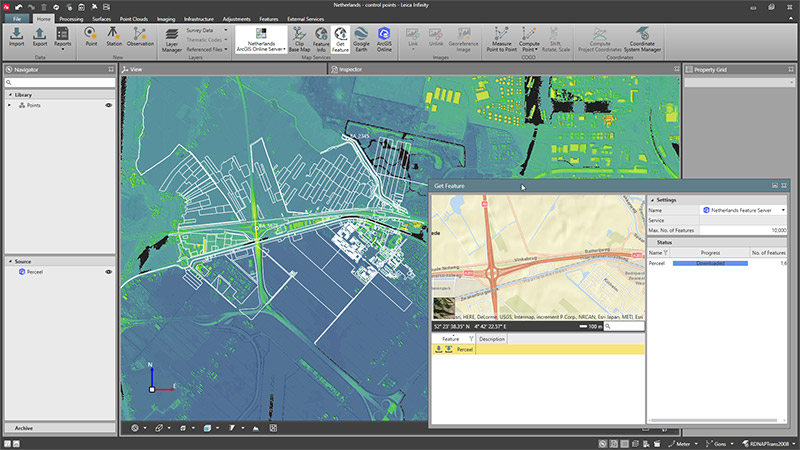Toggle the grid icon in status bar
This screenshot has width=800, height=450.
[x=624, y=444]
